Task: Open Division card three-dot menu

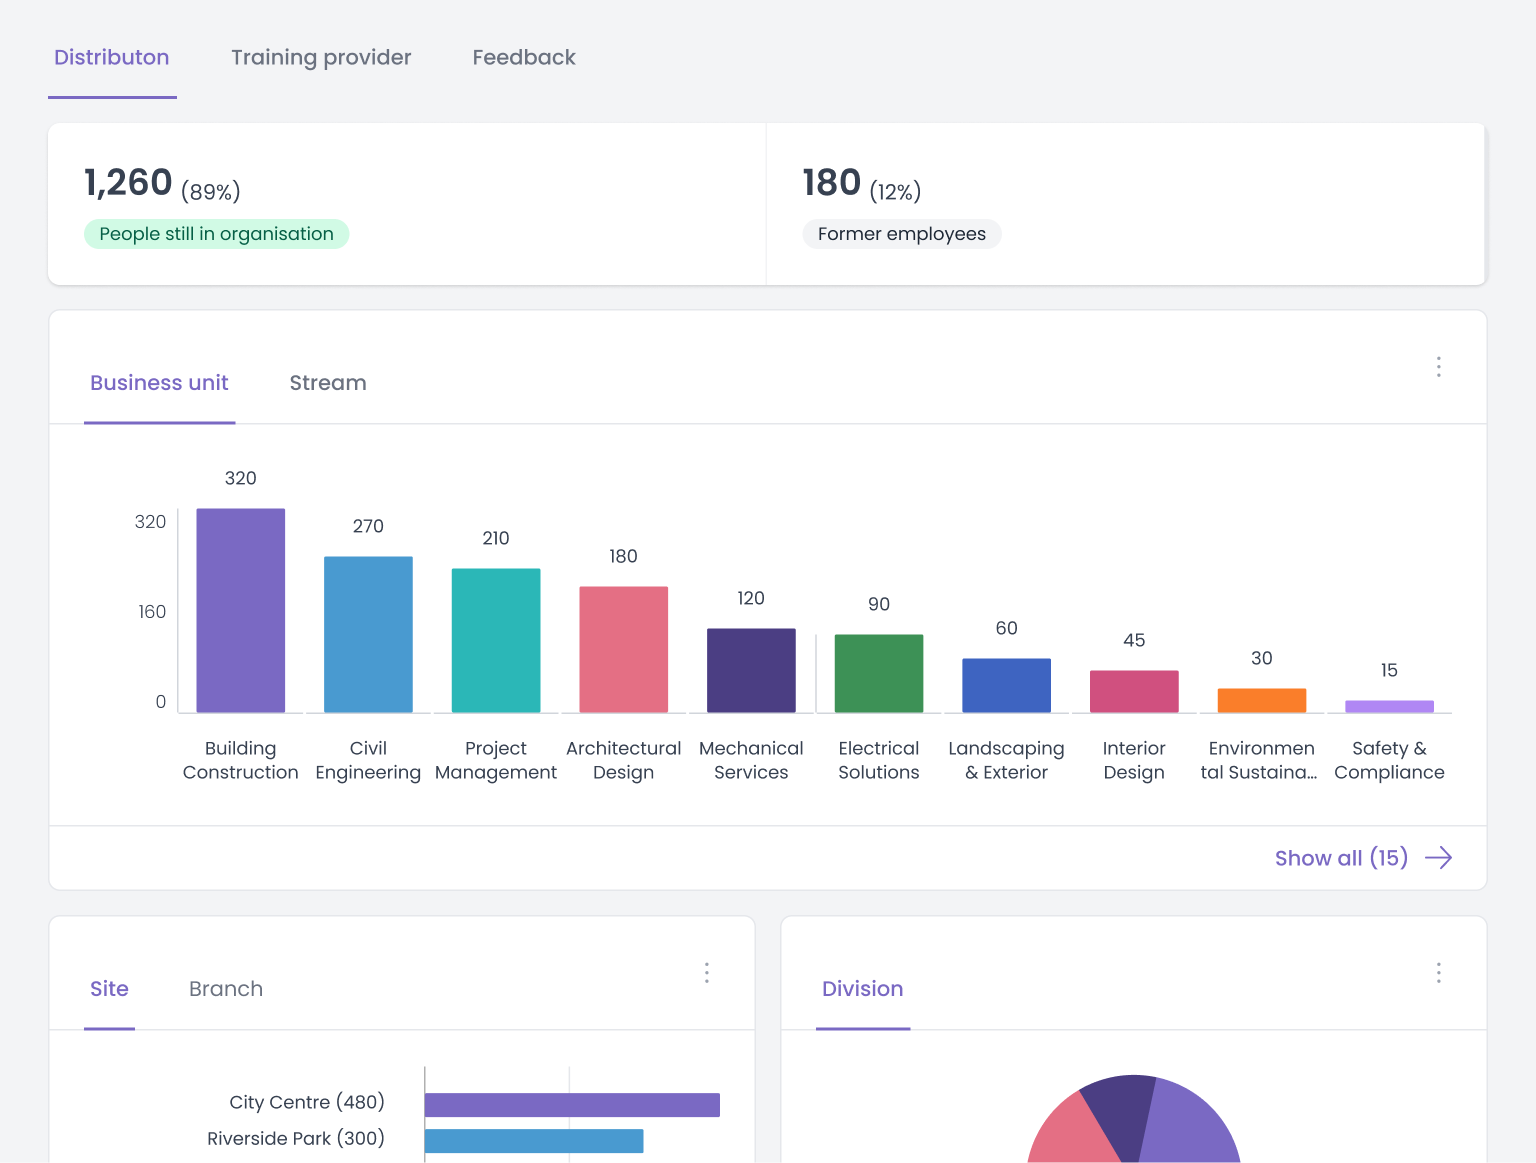Action: coord(1439,973)
